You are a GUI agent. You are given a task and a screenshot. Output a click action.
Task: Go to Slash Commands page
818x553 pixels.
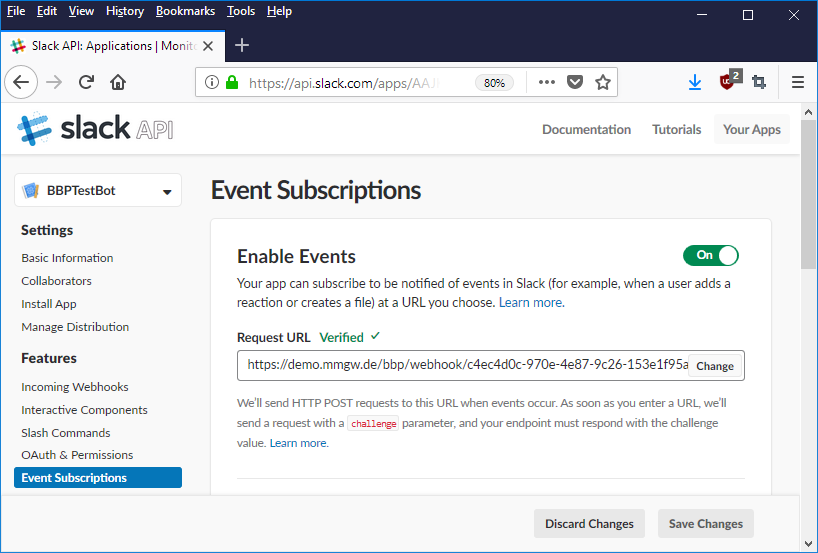pos(66,432)
